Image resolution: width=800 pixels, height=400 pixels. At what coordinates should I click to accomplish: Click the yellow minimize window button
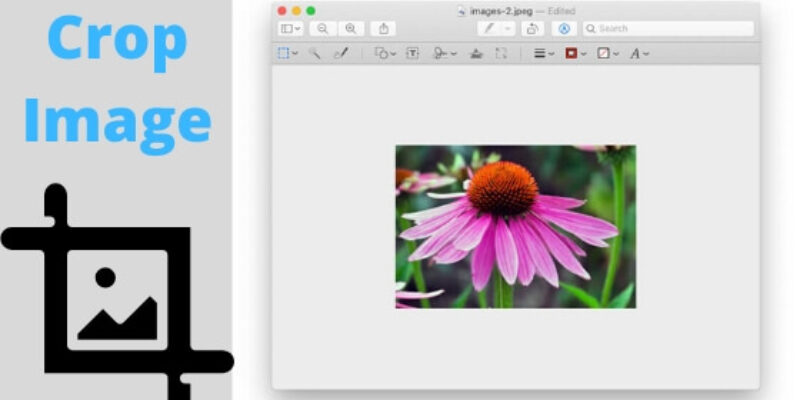click(296, 11)
